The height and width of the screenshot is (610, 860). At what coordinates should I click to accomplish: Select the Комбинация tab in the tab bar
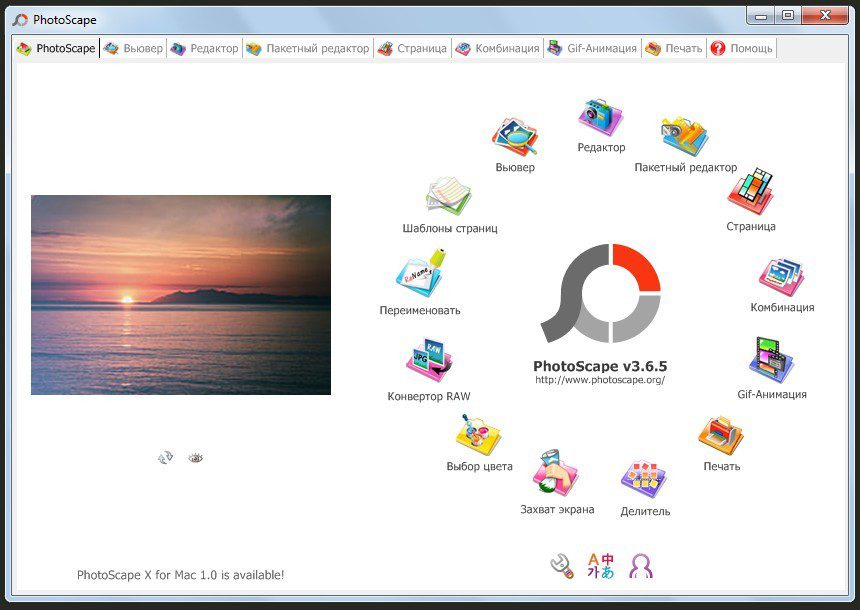[497, 48]
